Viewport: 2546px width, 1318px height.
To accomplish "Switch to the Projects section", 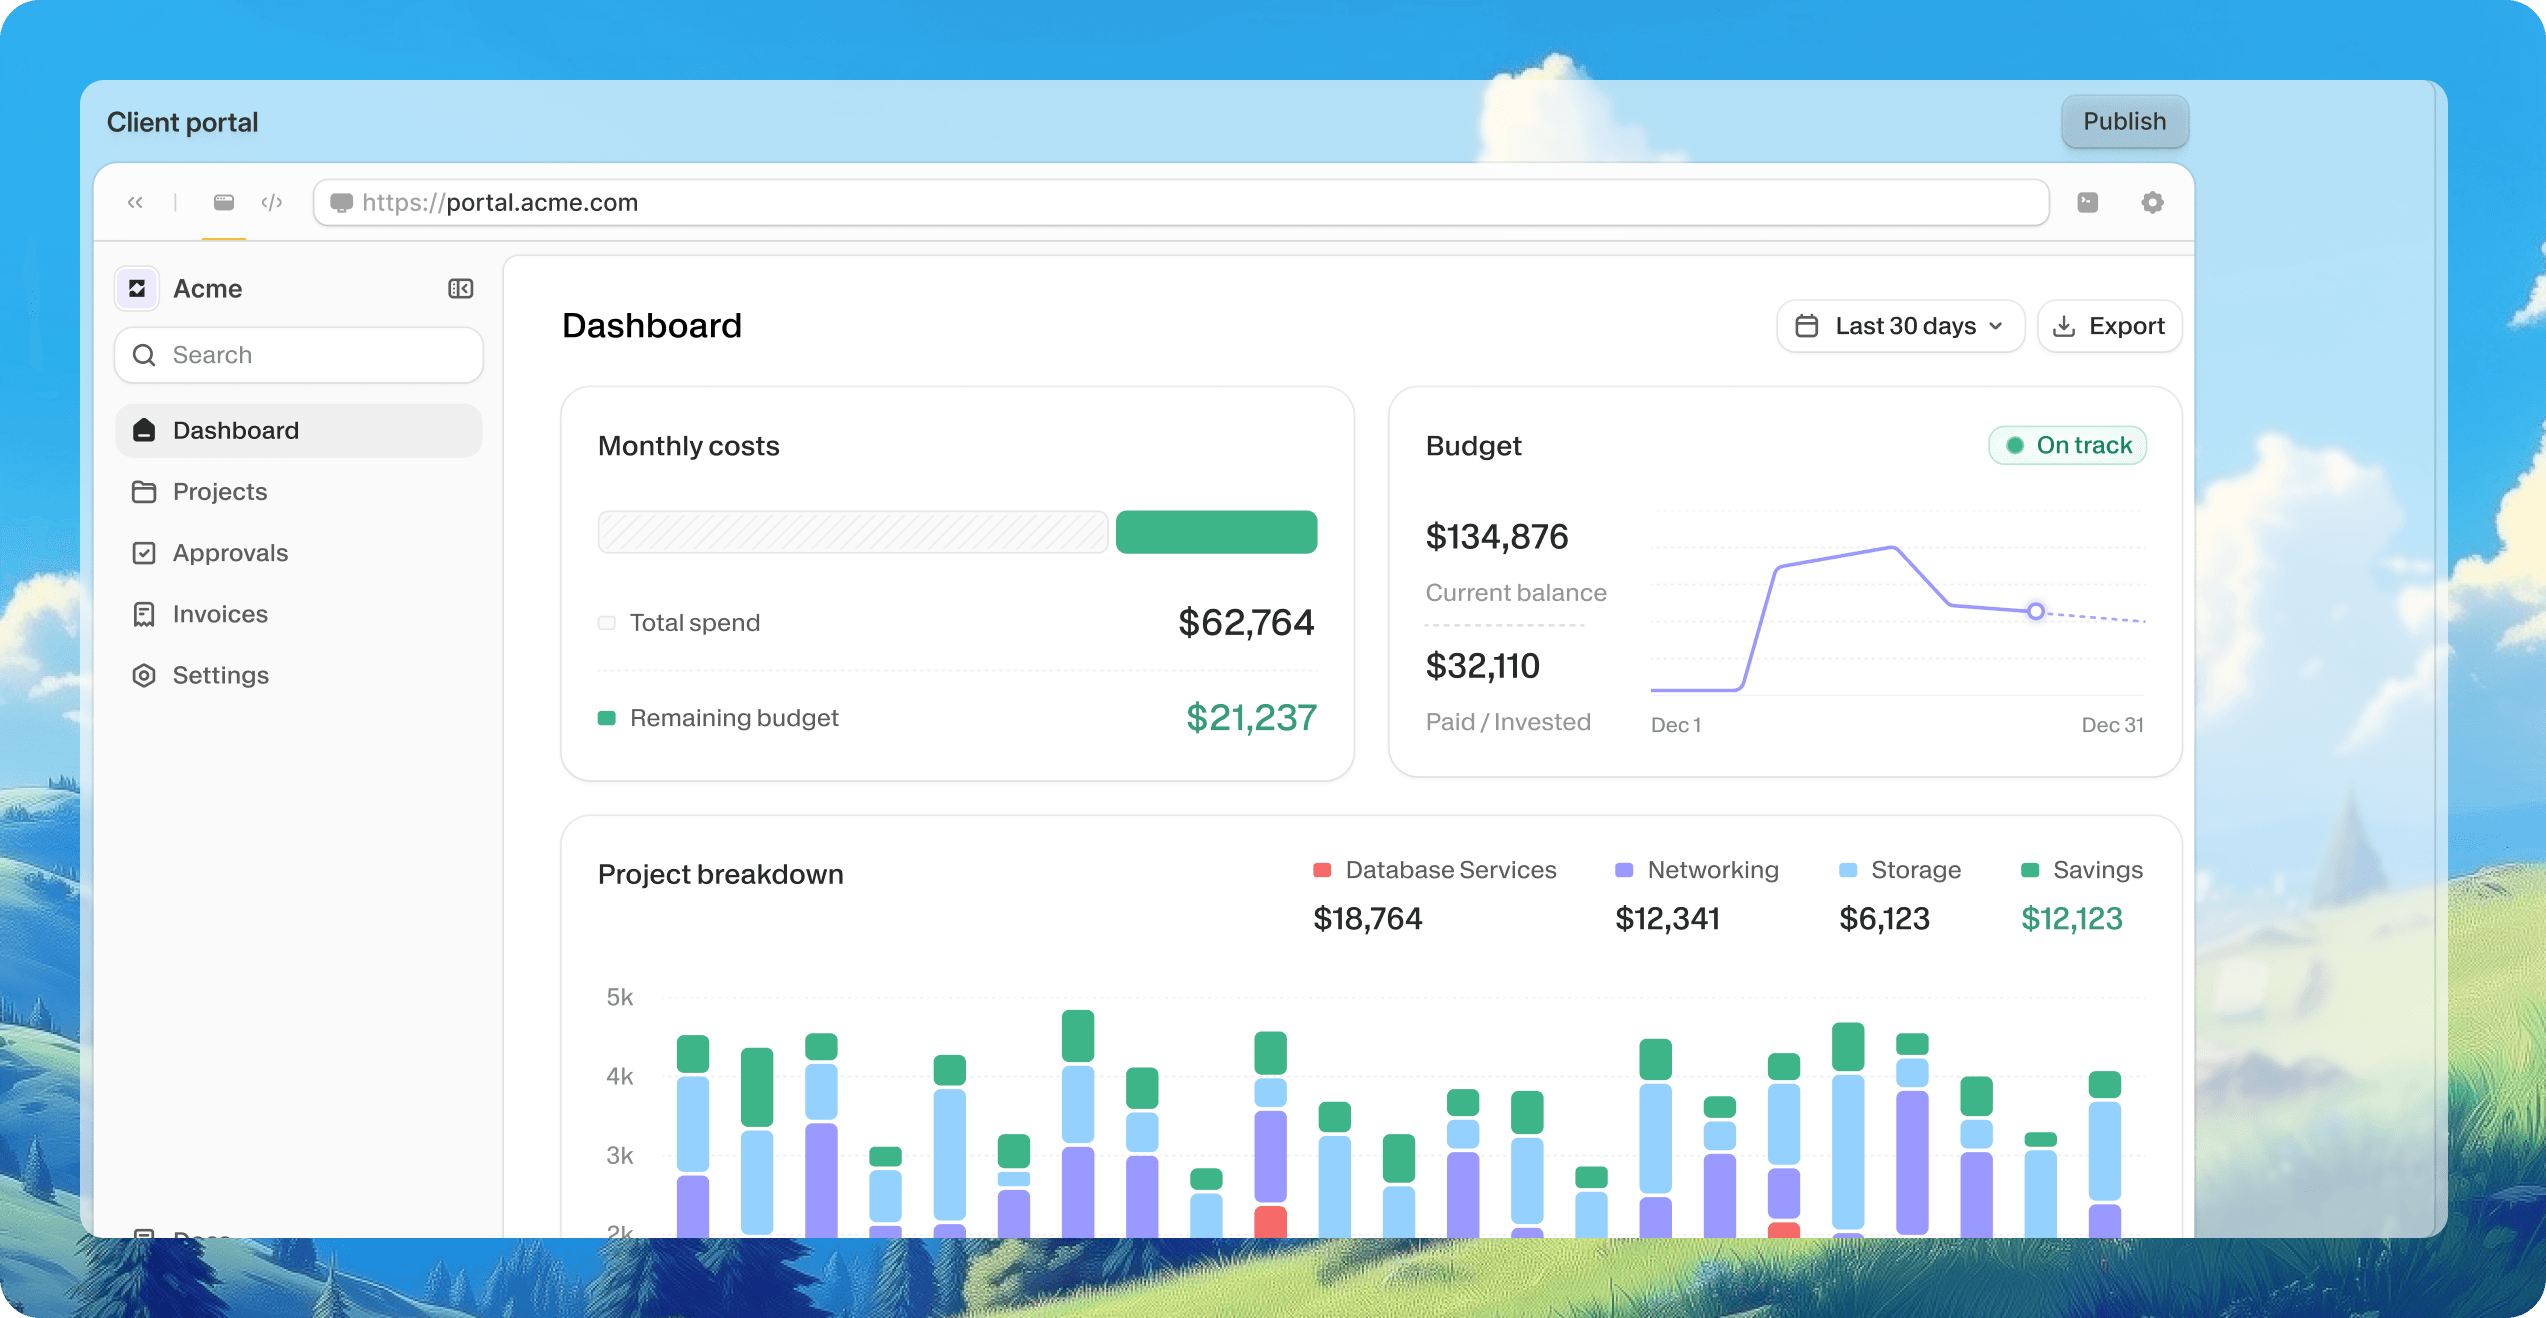I will pos(218,491).
